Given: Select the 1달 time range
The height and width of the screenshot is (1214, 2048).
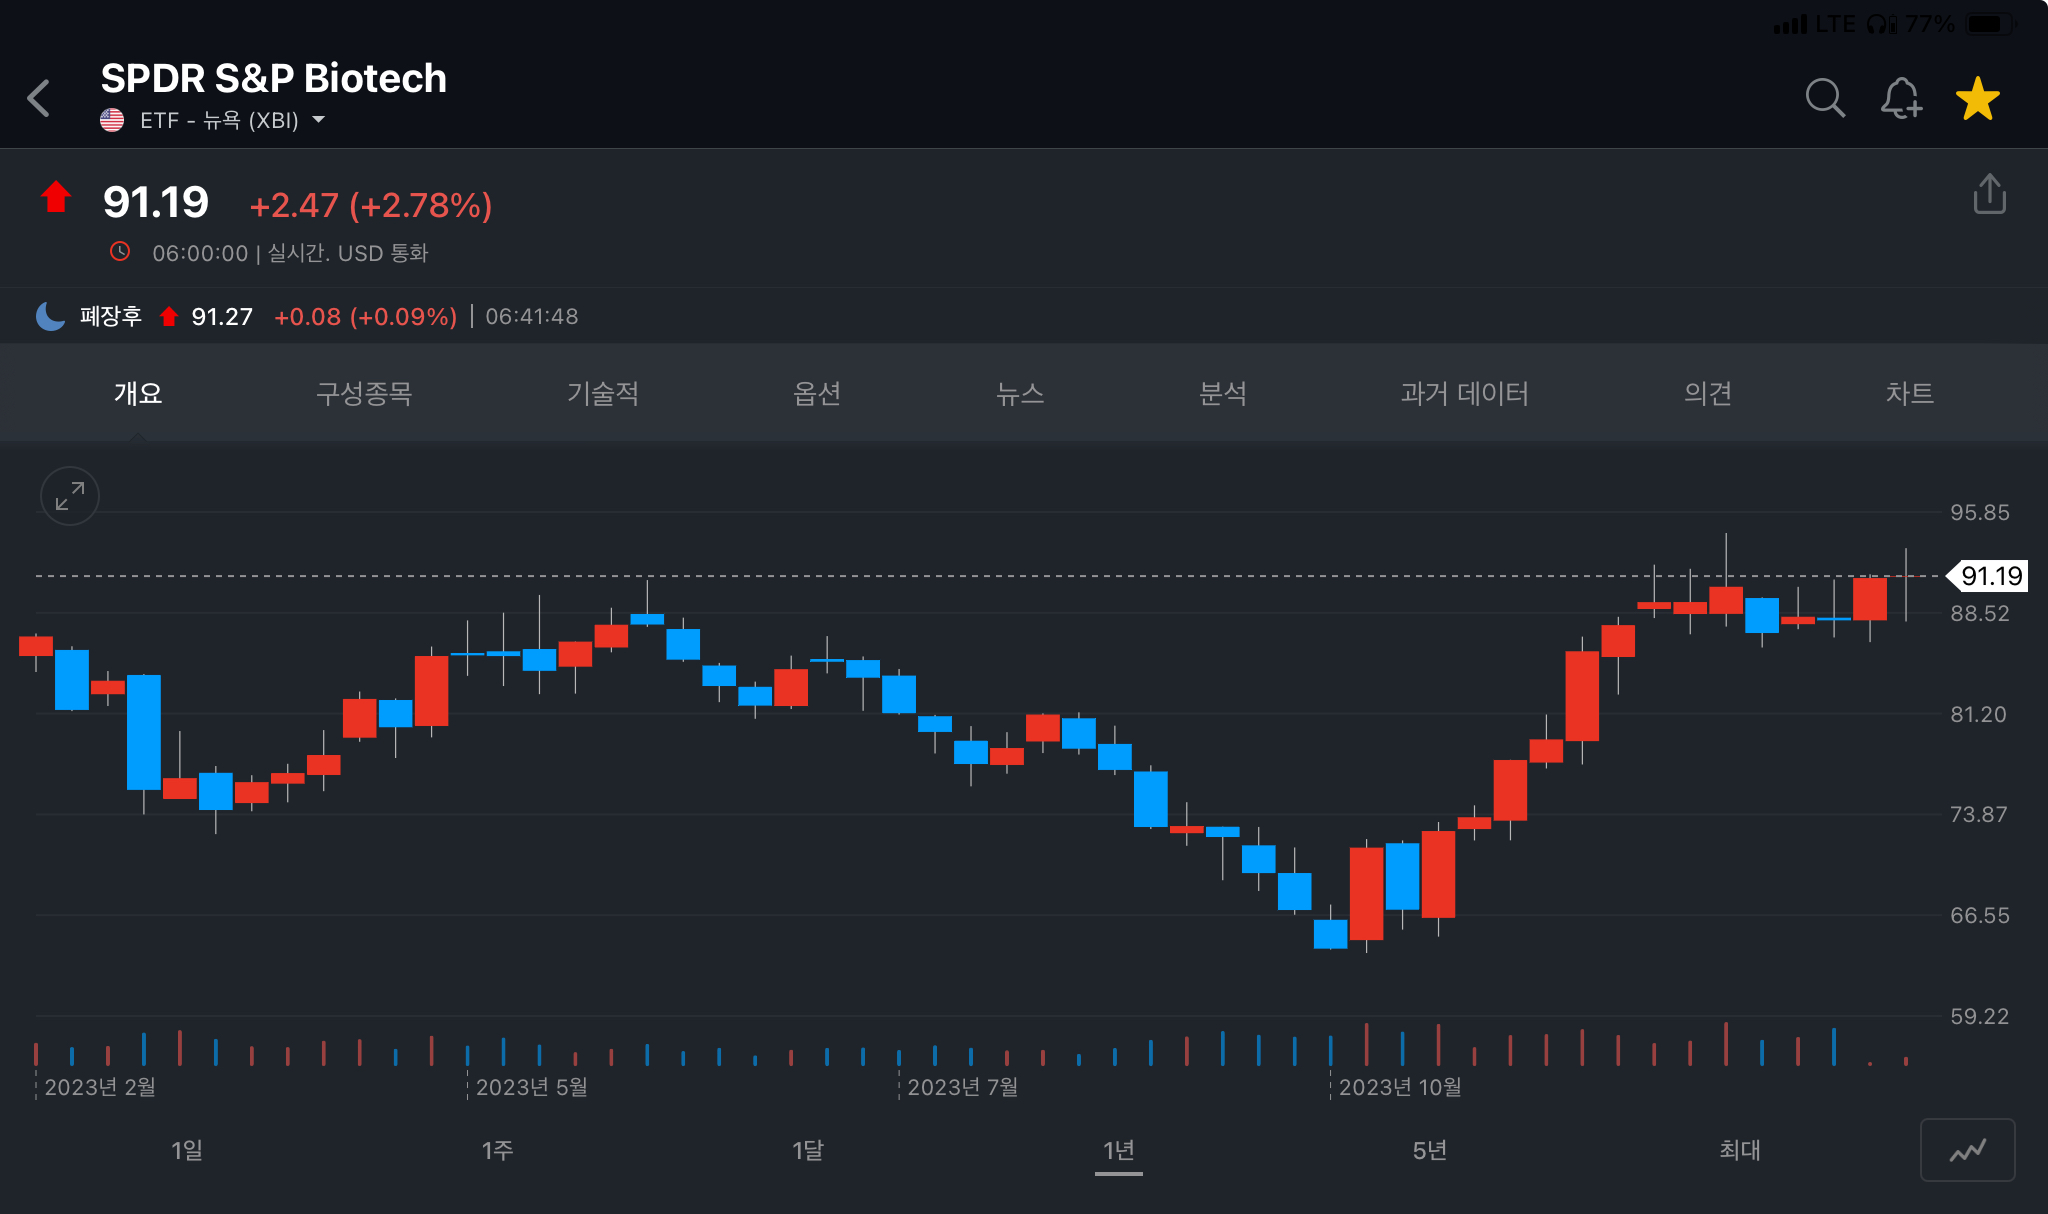Looking at the screenshot, I should (808, 1150).
